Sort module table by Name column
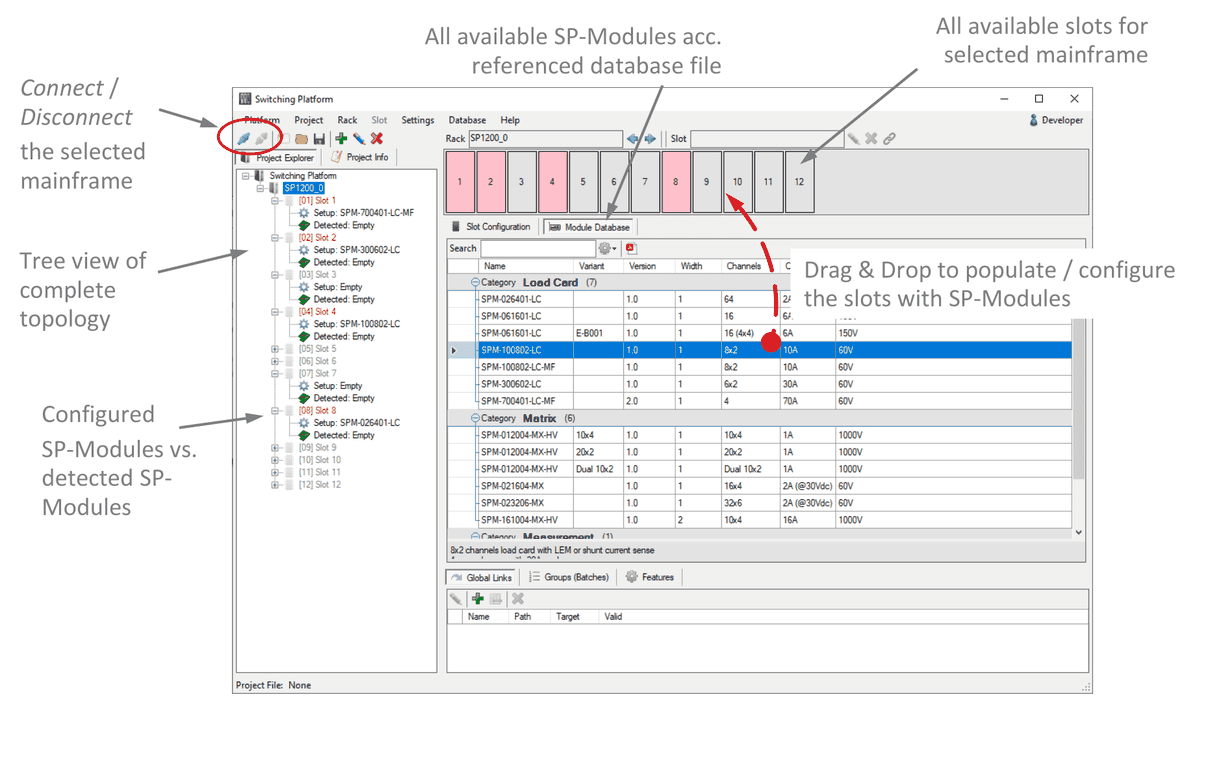 pos(526,266)
